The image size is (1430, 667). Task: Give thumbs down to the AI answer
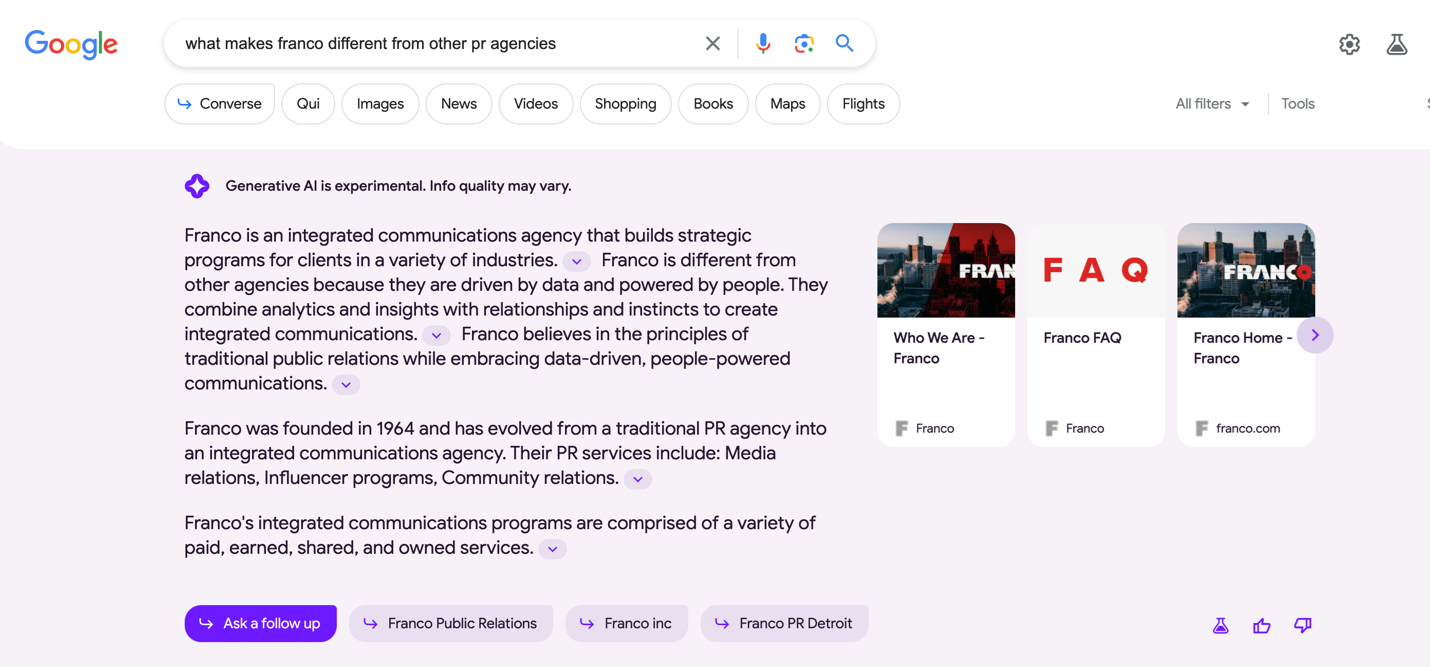[1303, 625]
